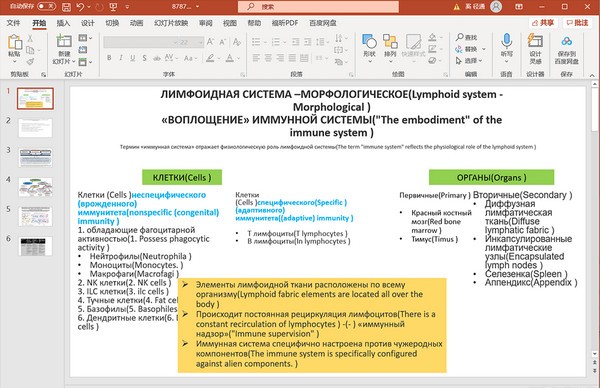
Task: Switch to the 动画 (Animations) tab
Action: pos(136,23)
